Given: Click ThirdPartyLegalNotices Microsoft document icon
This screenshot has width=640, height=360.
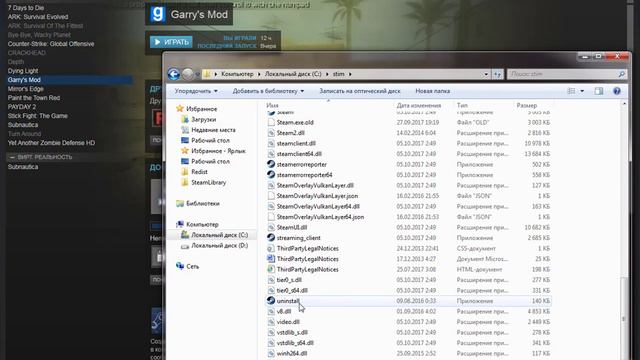Looking at the screenshot, I should (271, 259).
